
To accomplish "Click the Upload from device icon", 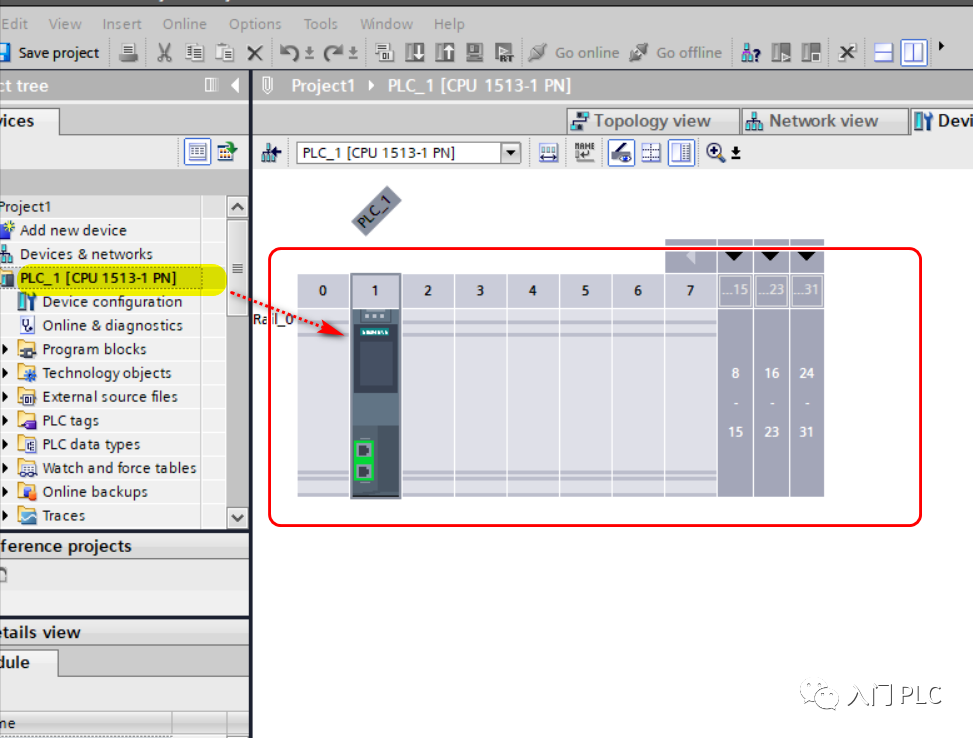I will click(444, 53).
